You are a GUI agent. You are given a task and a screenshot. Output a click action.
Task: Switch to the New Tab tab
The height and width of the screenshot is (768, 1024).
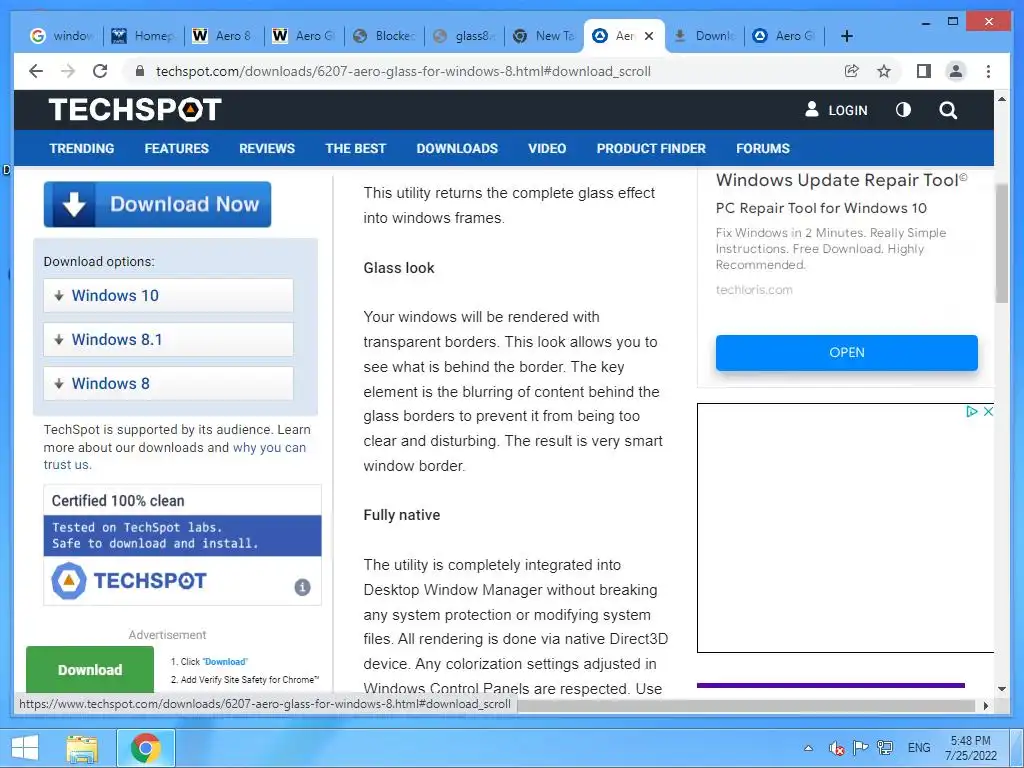[544, 36]
